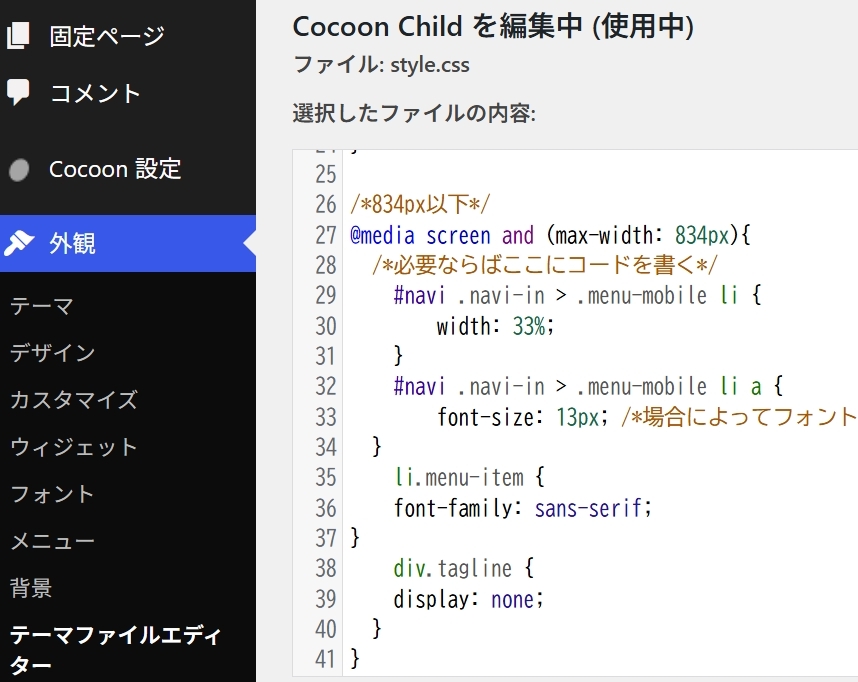Go to テーマ submenu
858x682 pixels.
tap(42, 305)
